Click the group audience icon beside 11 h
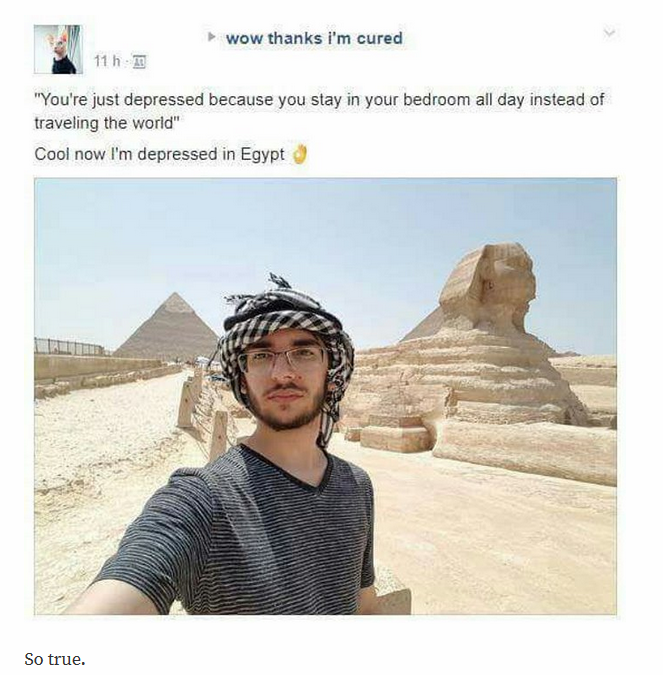 (139, 62)
